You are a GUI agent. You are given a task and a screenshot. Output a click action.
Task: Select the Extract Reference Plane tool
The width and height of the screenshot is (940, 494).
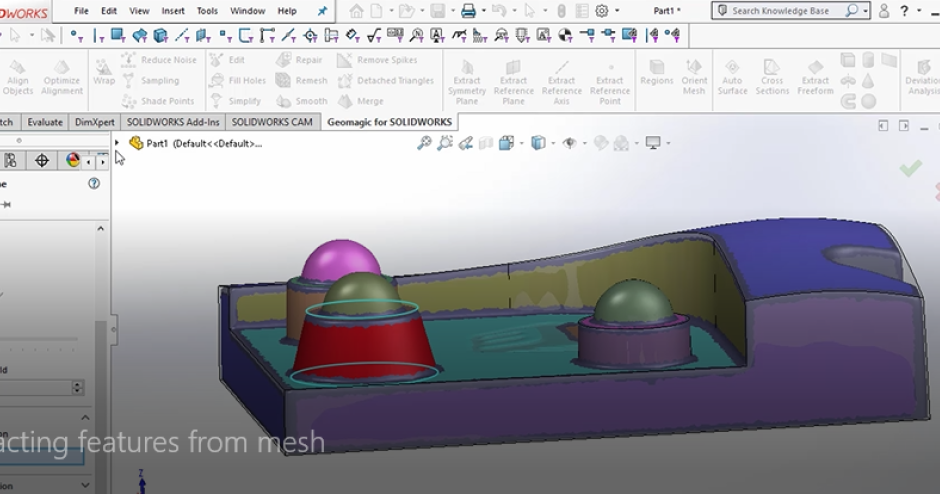click(x=513, y=80)
